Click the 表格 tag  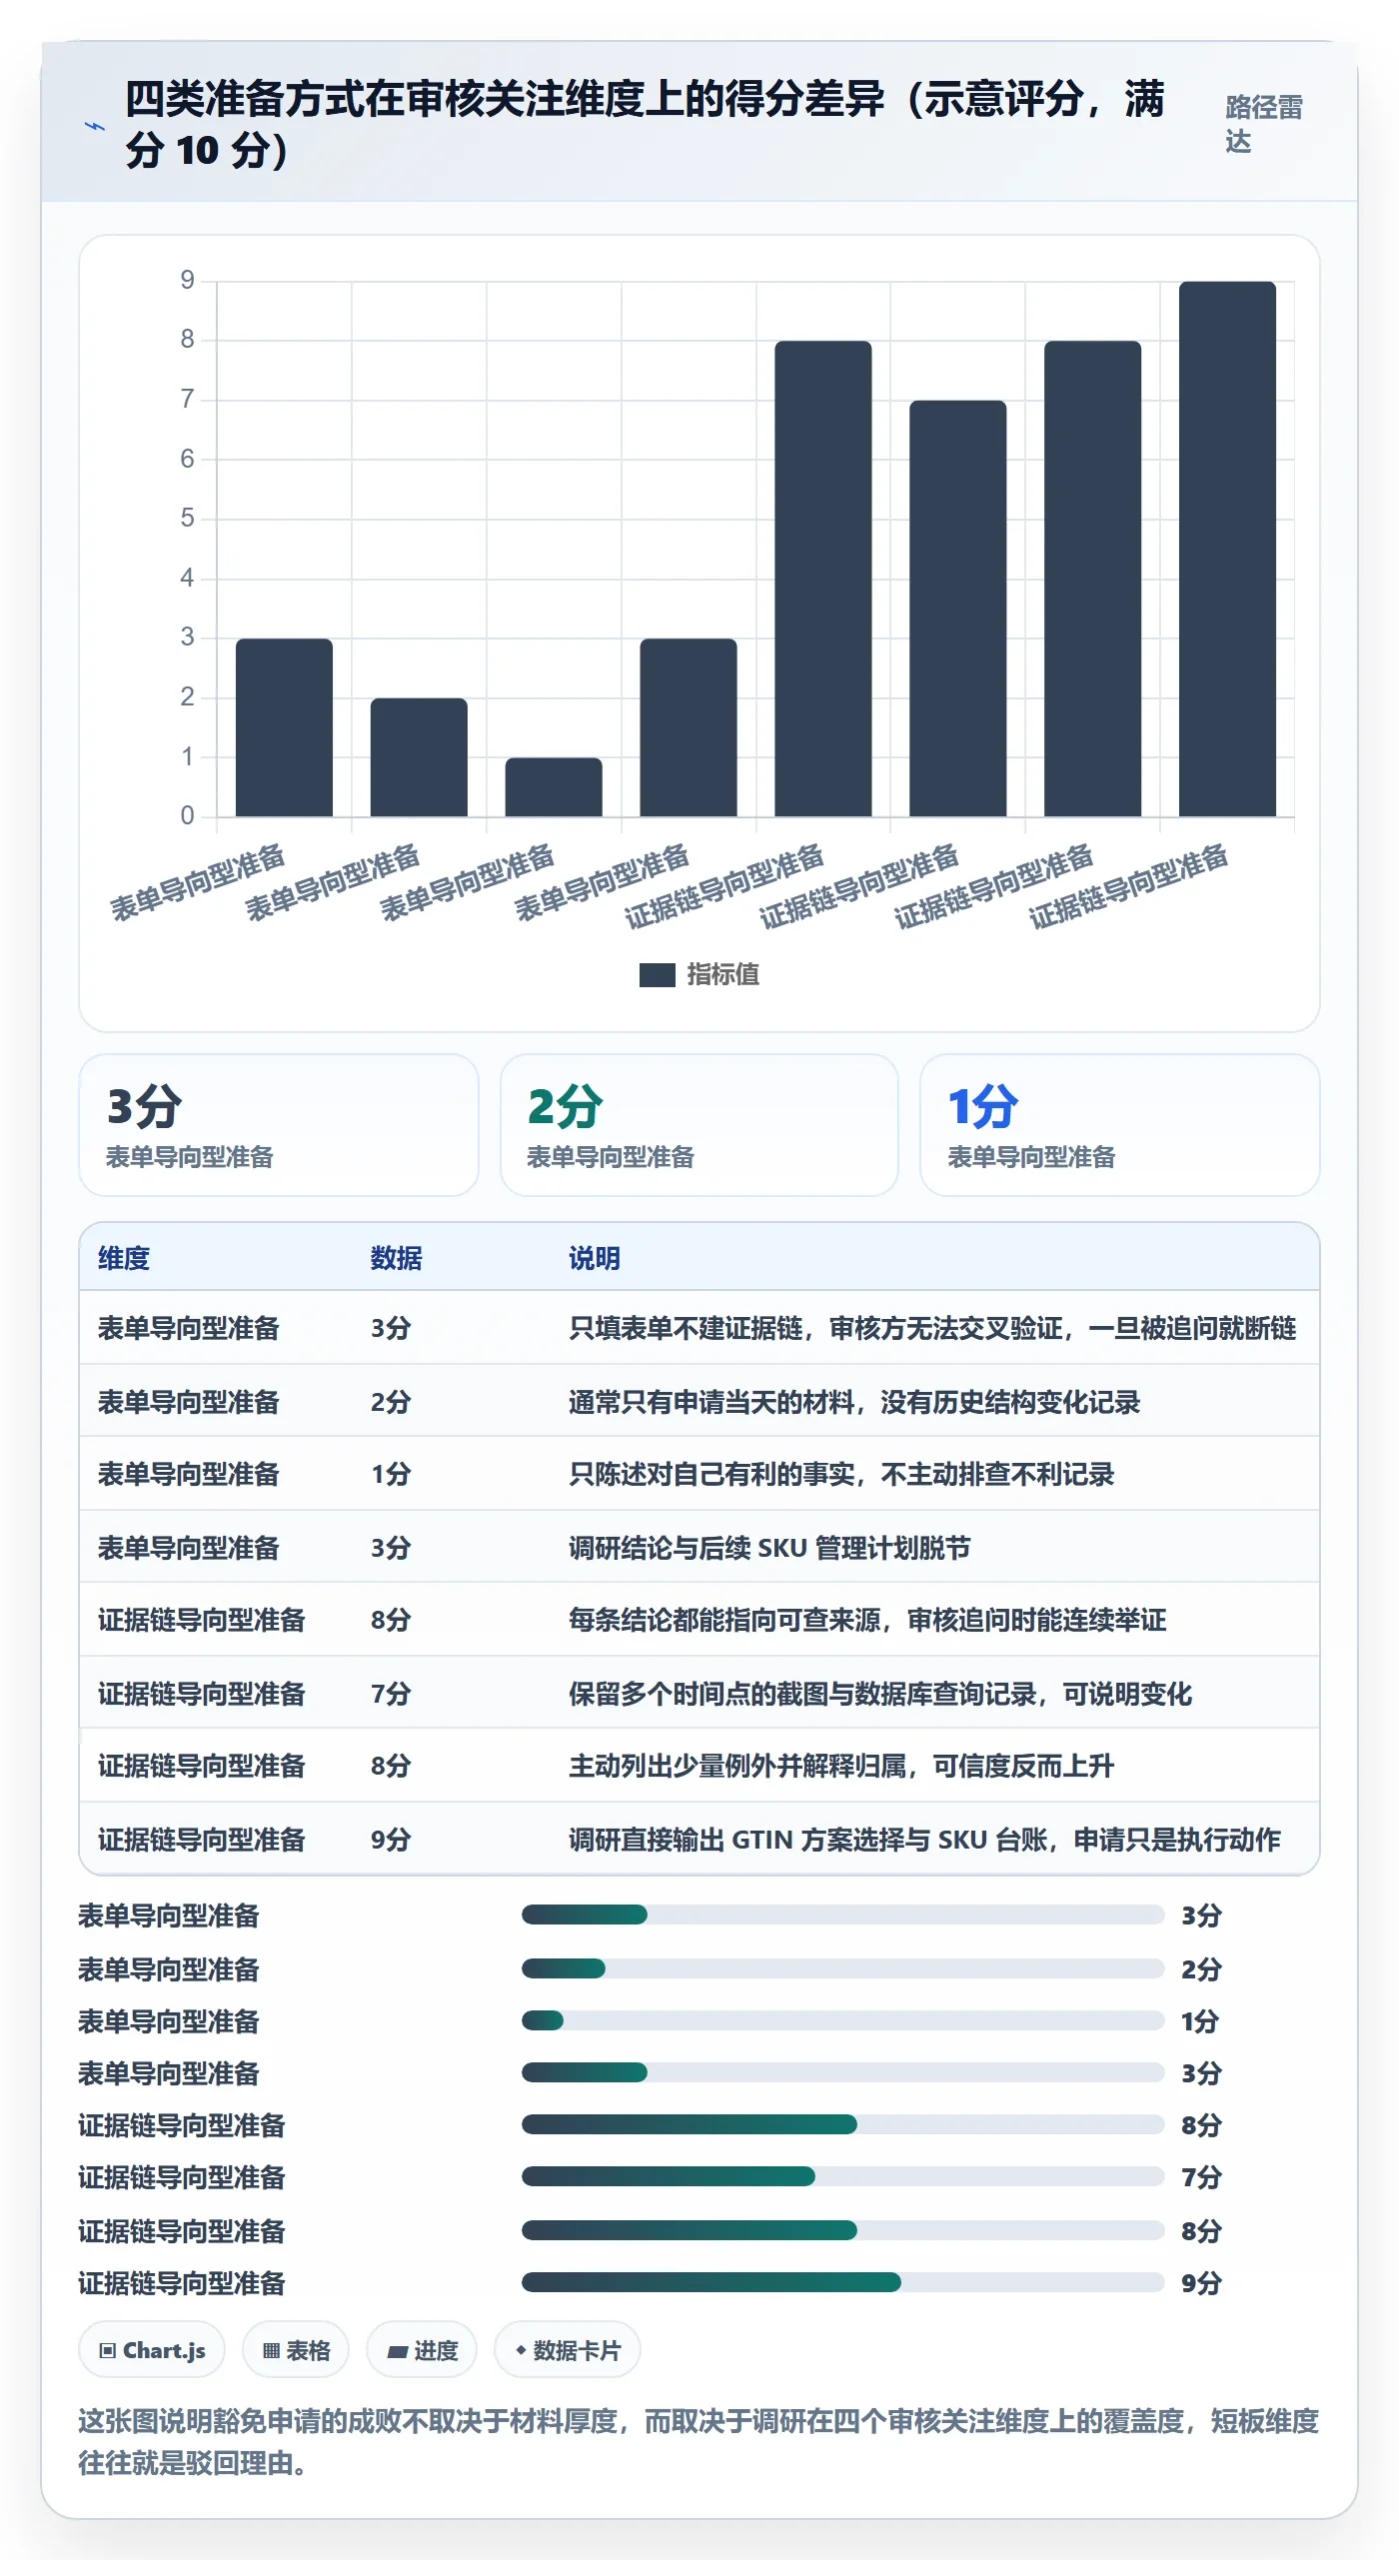(296, 2351)
